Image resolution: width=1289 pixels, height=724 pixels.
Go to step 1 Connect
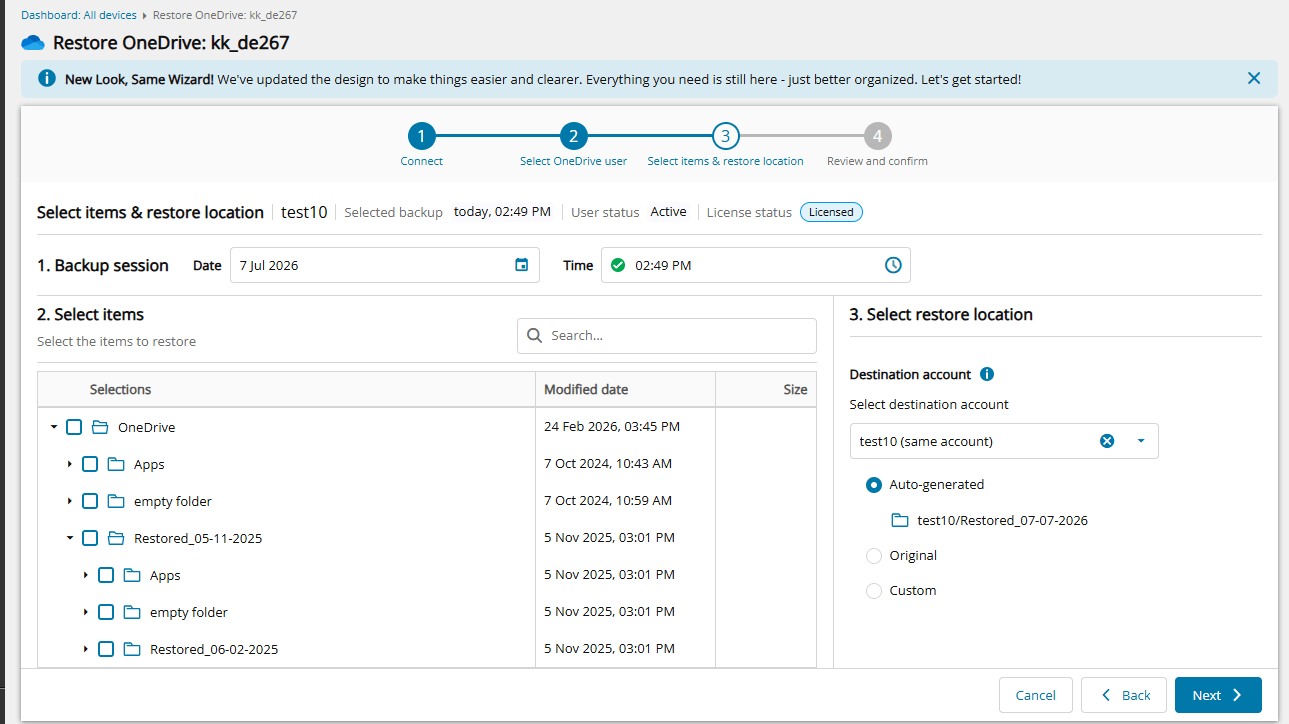(x=422, y=136)
